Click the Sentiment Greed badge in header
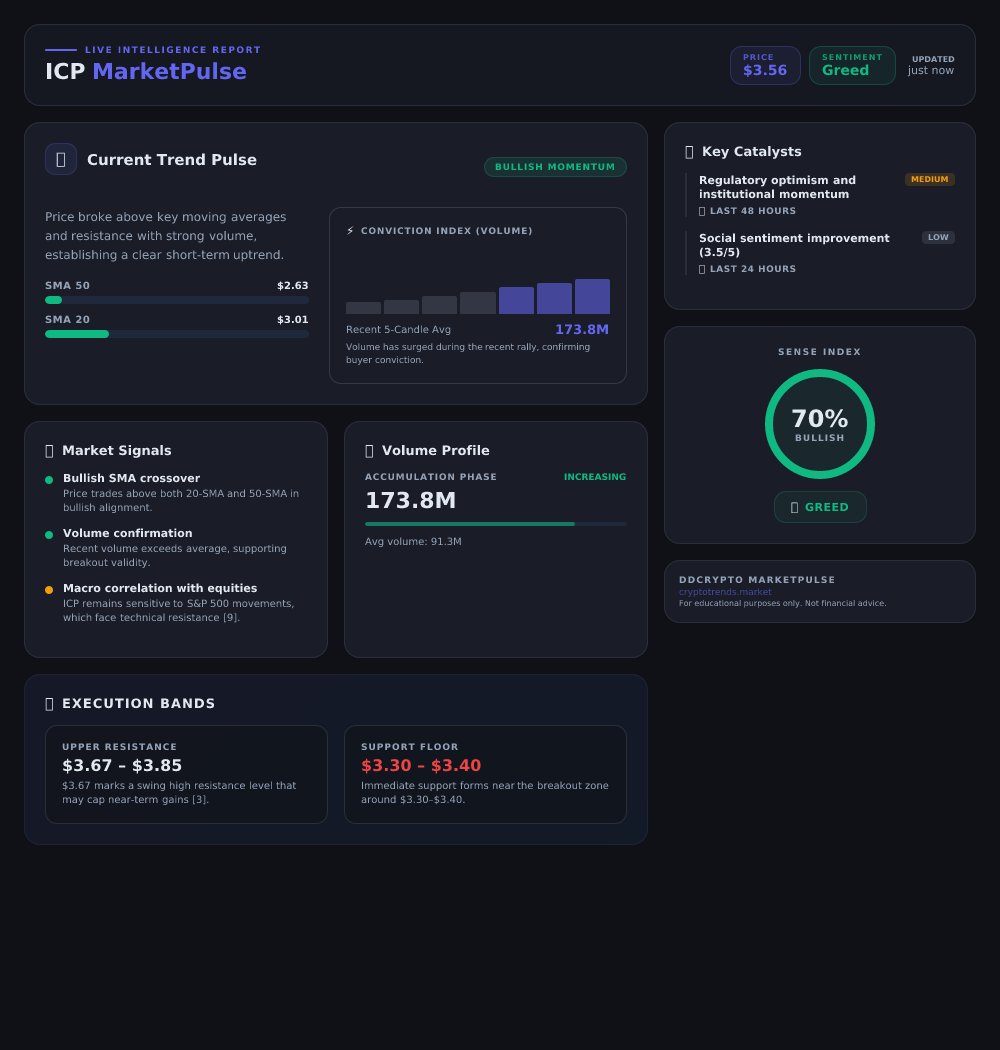This screenshot has width=1000, height=1050. [852, 66]
